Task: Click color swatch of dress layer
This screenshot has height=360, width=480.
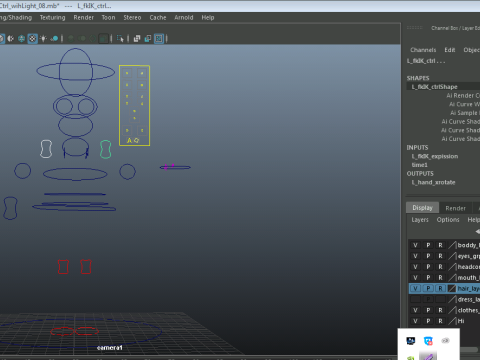Action: [x=452, y=299]
